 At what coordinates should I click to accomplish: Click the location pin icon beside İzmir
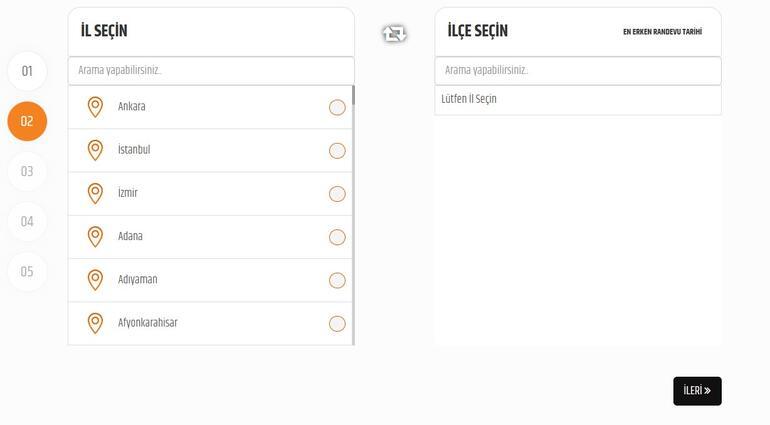click(x=95, y=193)
